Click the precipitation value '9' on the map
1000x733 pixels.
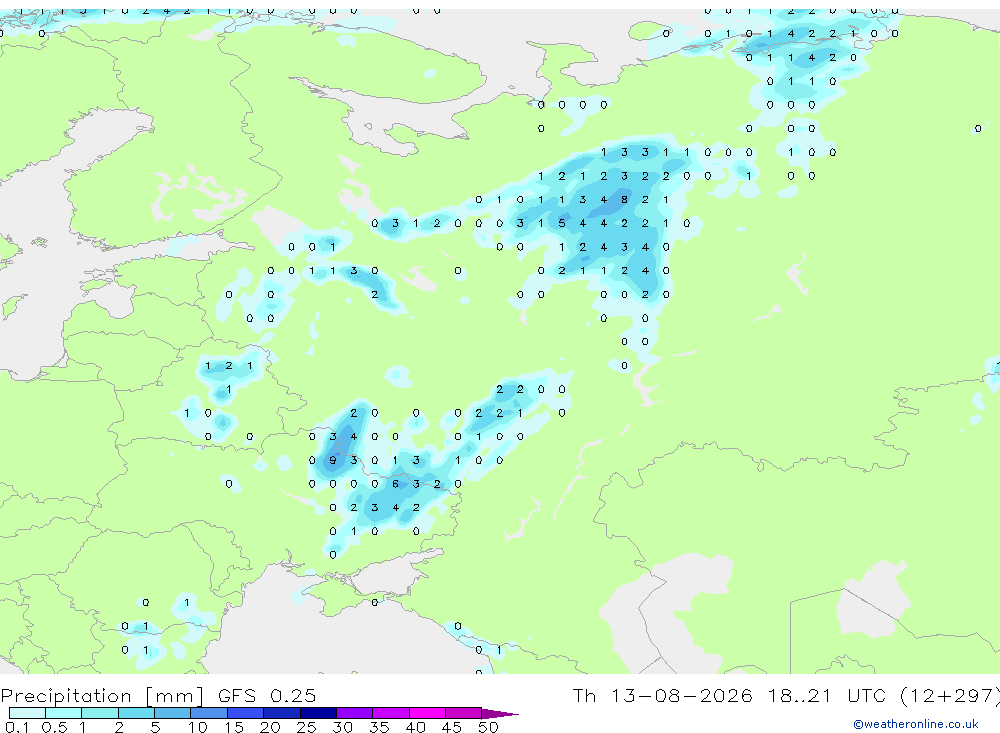coord(333,460)
